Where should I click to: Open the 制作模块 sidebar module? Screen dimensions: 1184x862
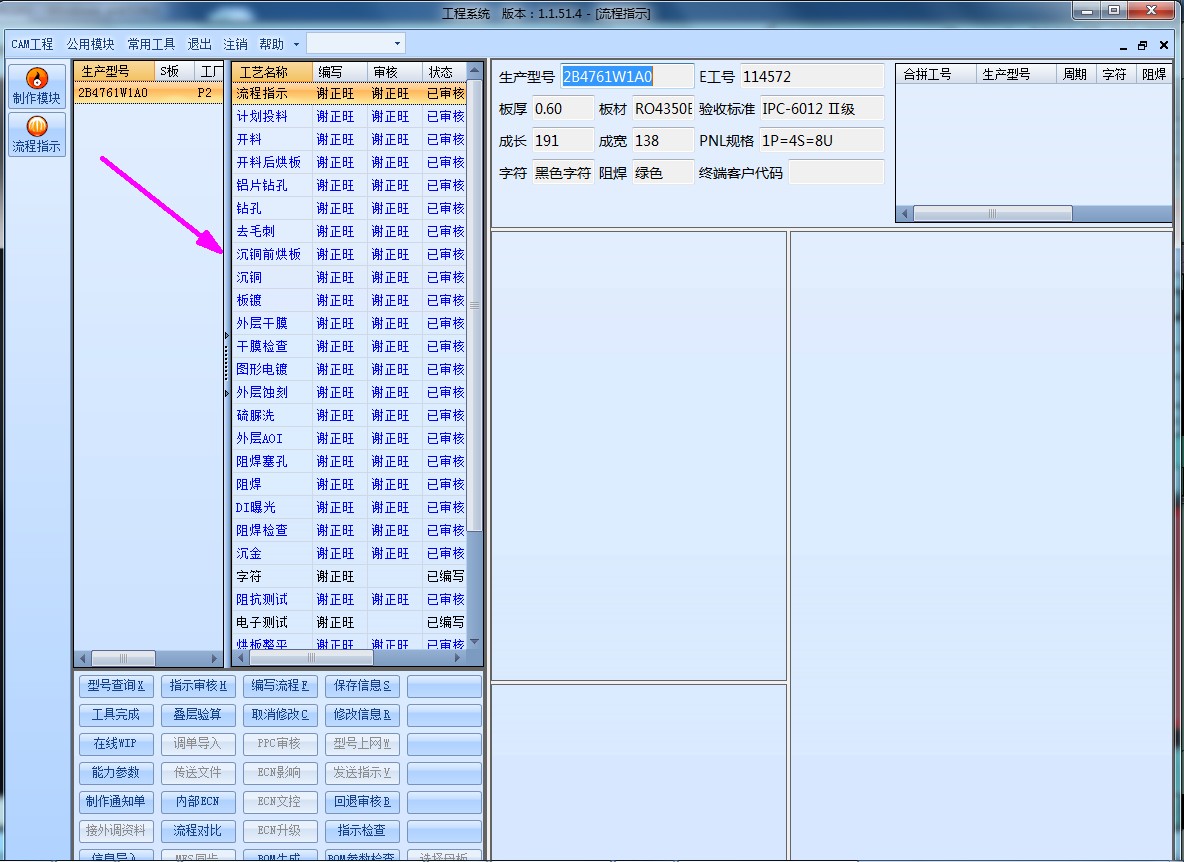point(36,86)
